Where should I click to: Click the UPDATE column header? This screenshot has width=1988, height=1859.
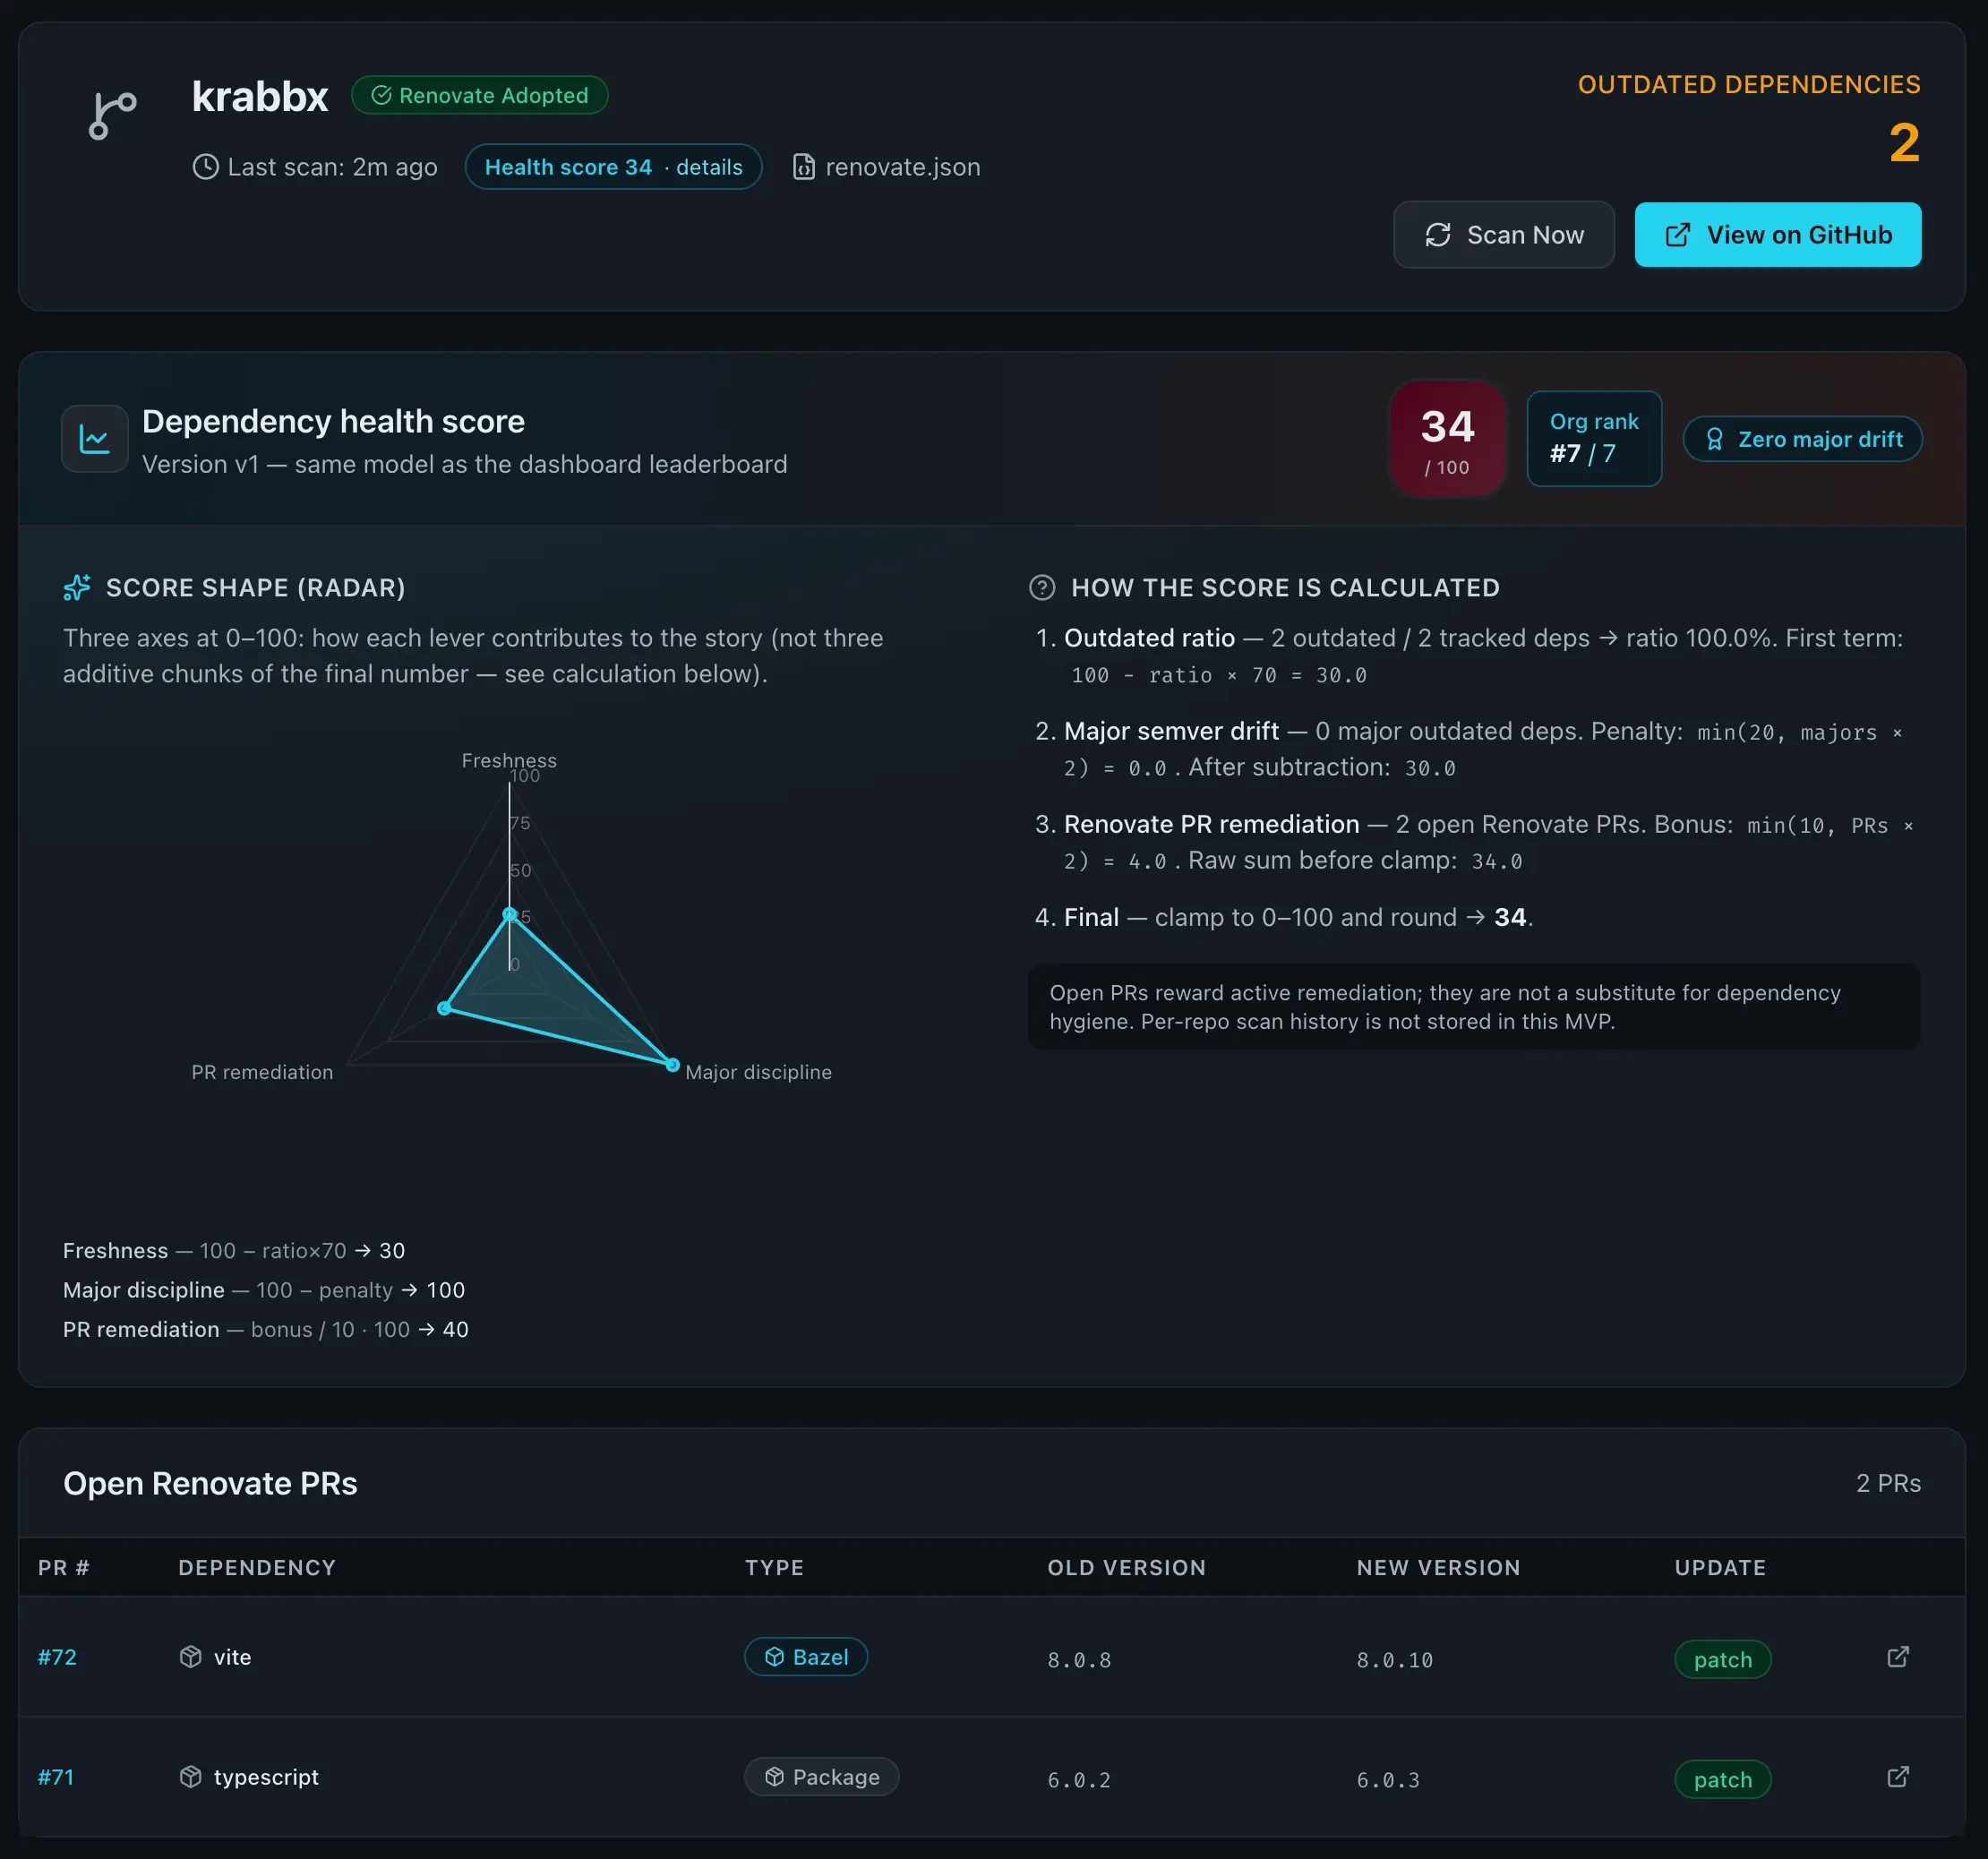click(1720, 1567)
